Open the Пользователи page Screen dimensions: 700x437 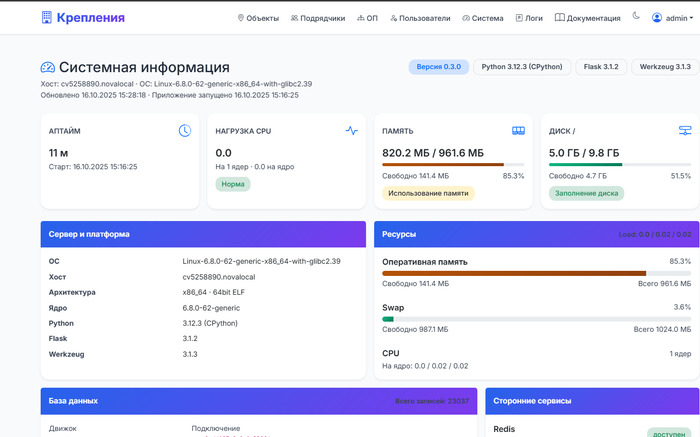(420, 18)
